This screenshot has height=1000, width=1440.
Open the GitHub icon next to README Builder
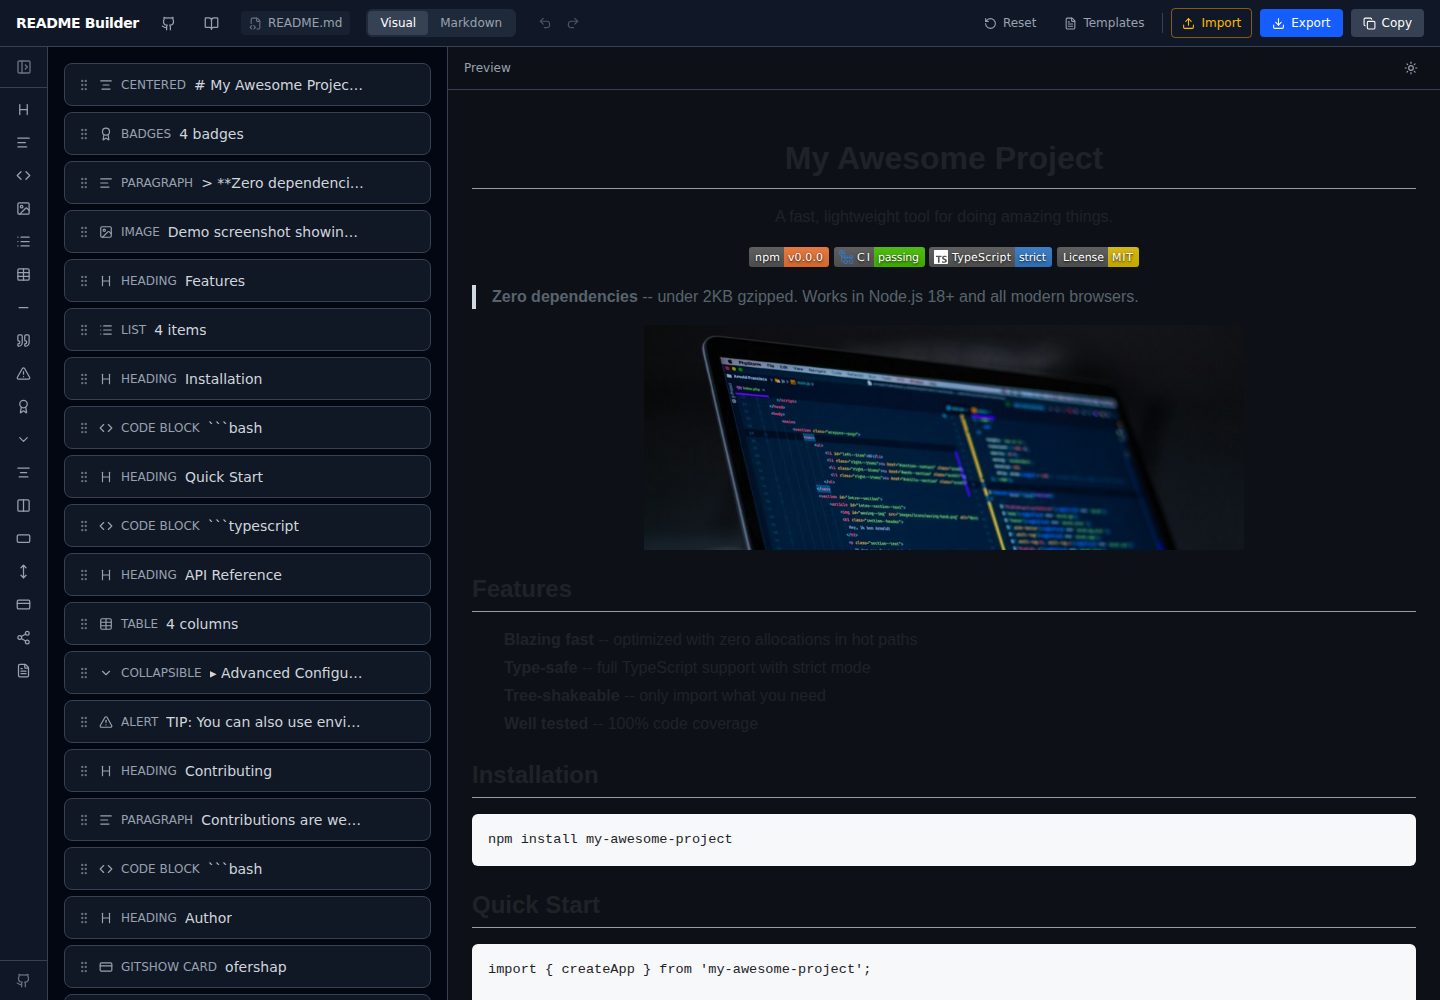pos(168,23)
